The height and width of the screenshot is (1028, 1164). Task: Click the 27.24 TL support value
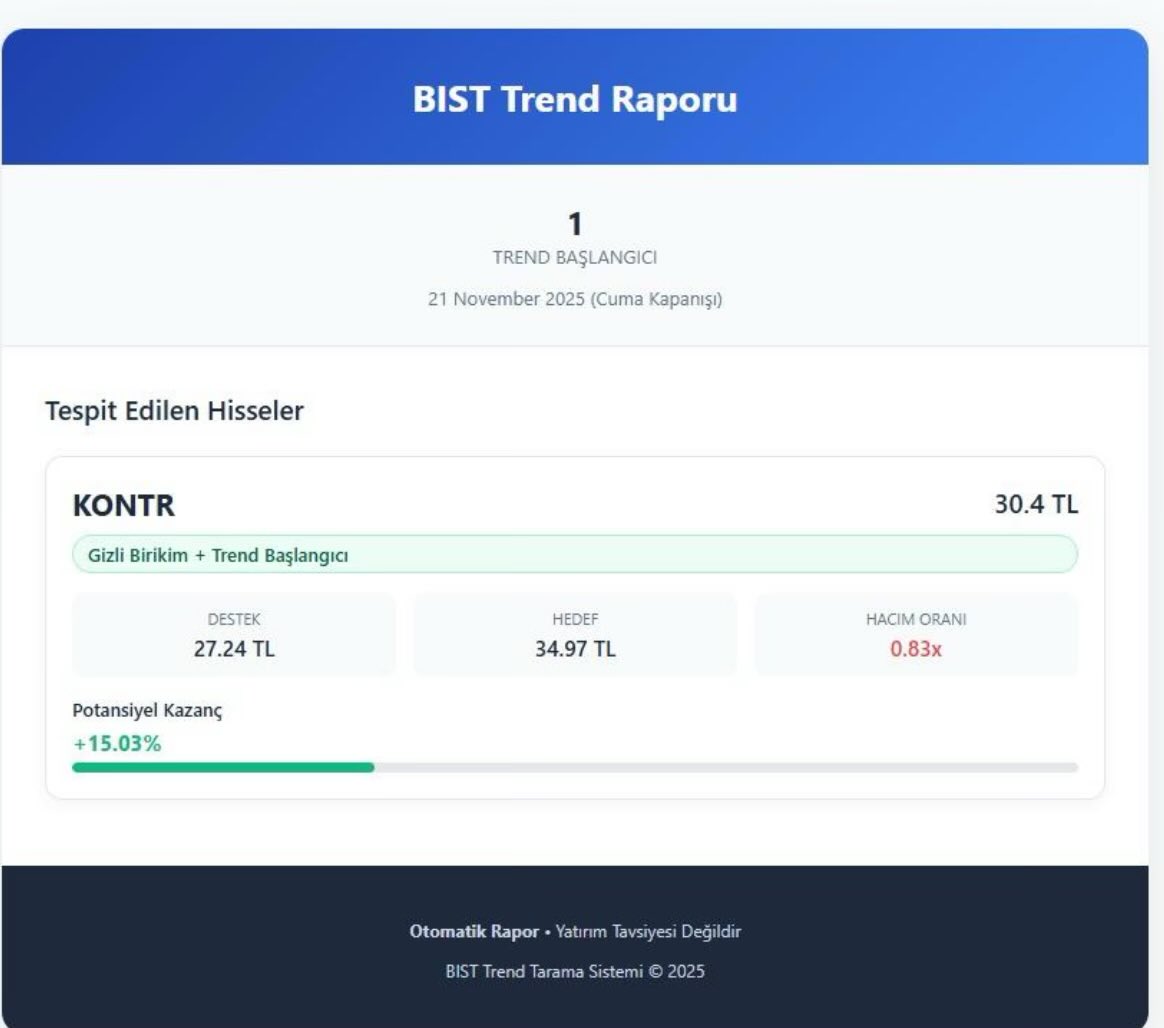pyautogui.click(x=234, y=649)
